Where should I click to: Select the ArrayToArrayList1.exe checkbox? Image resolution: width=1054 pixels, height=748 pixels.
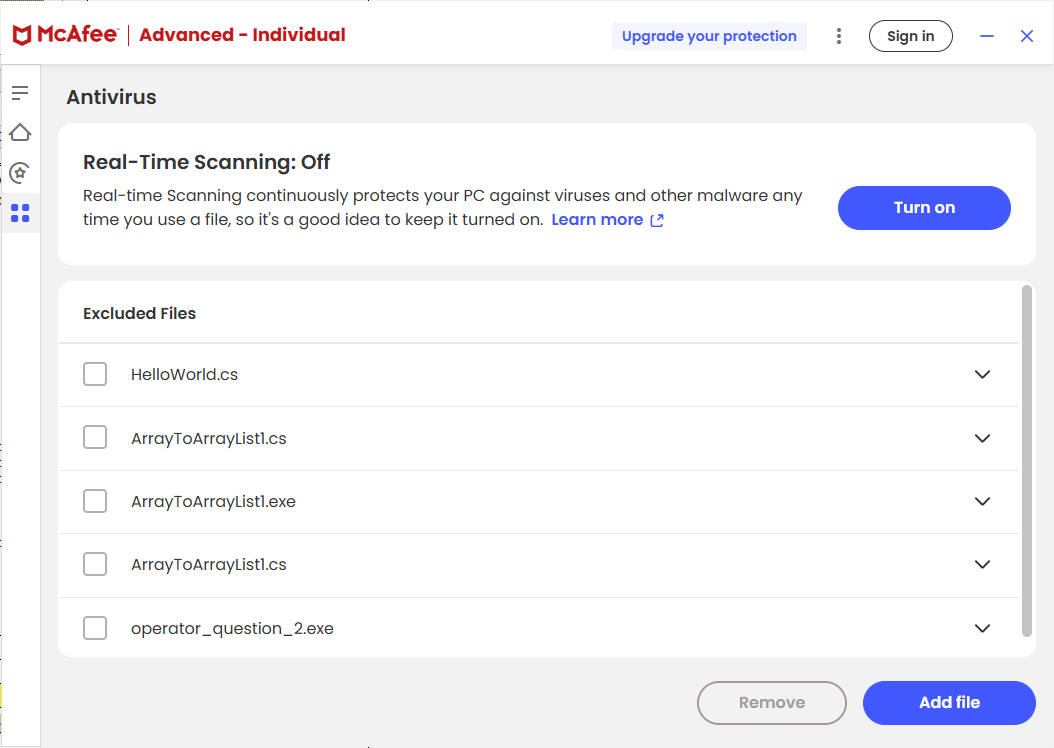click(95, 501)
